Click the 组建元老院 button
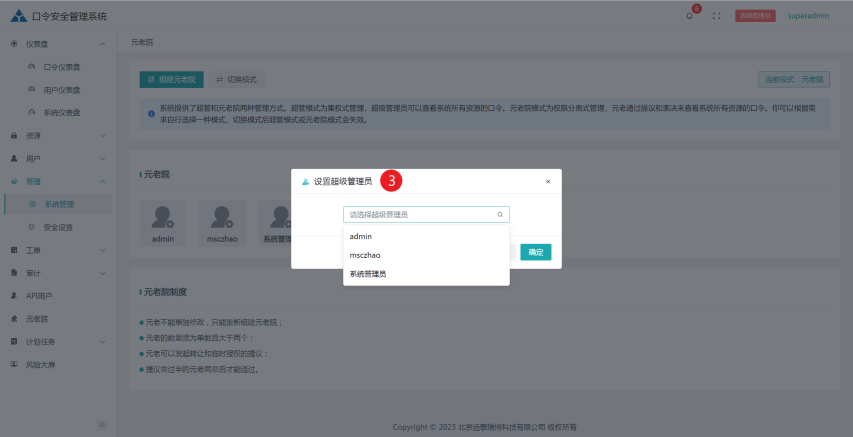The width and height of the screenshot is (853, 437). [172, 78]
